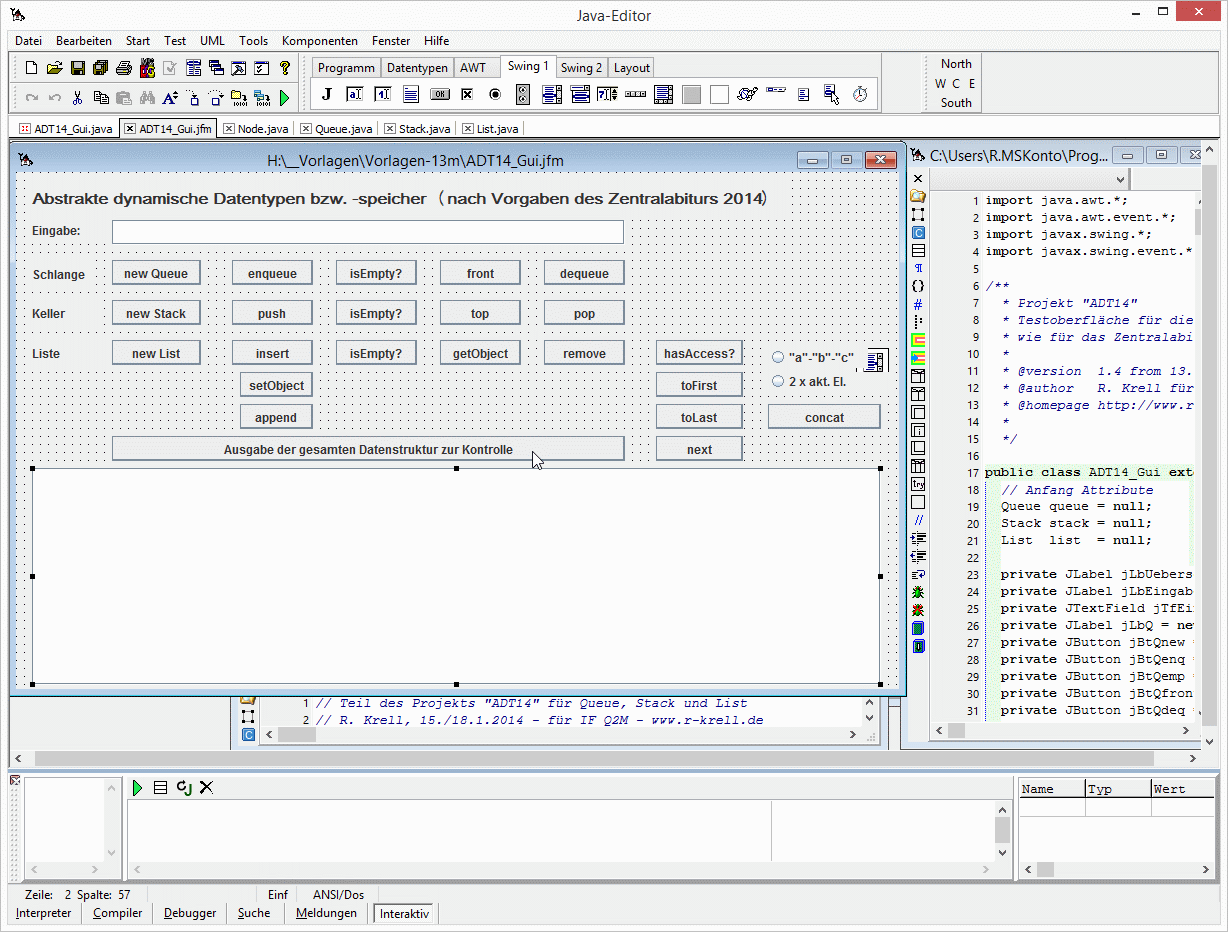Image resolution: width=1228 pixels, height=932 pixels.
Task: Select the JLabel 'J' component icon
Action: tap(326, 94)
